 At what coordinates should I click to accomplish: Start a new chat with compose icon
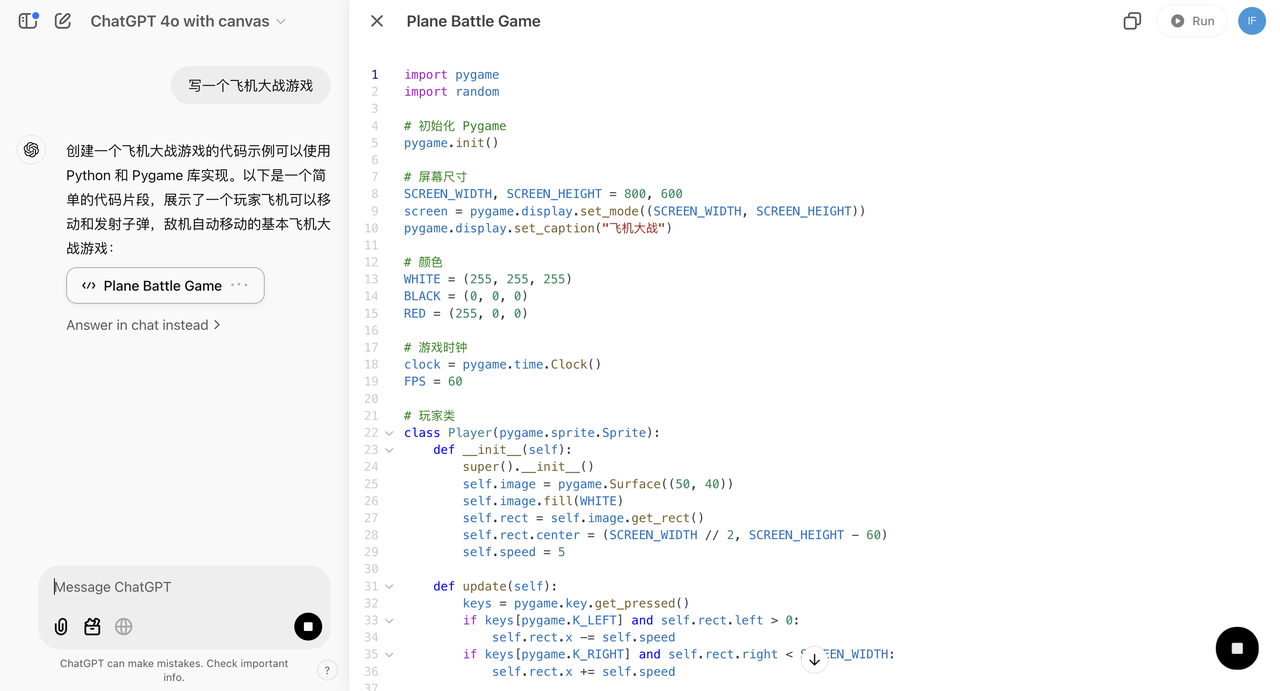(x=63, y=21)
